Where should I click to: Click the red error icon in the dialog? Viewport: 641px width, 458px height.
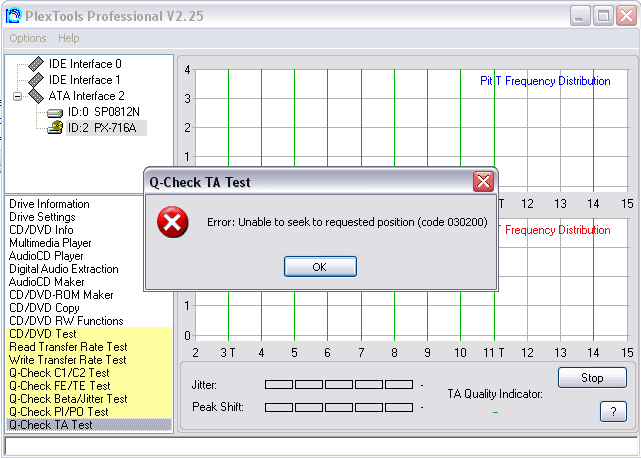(173, 222)
